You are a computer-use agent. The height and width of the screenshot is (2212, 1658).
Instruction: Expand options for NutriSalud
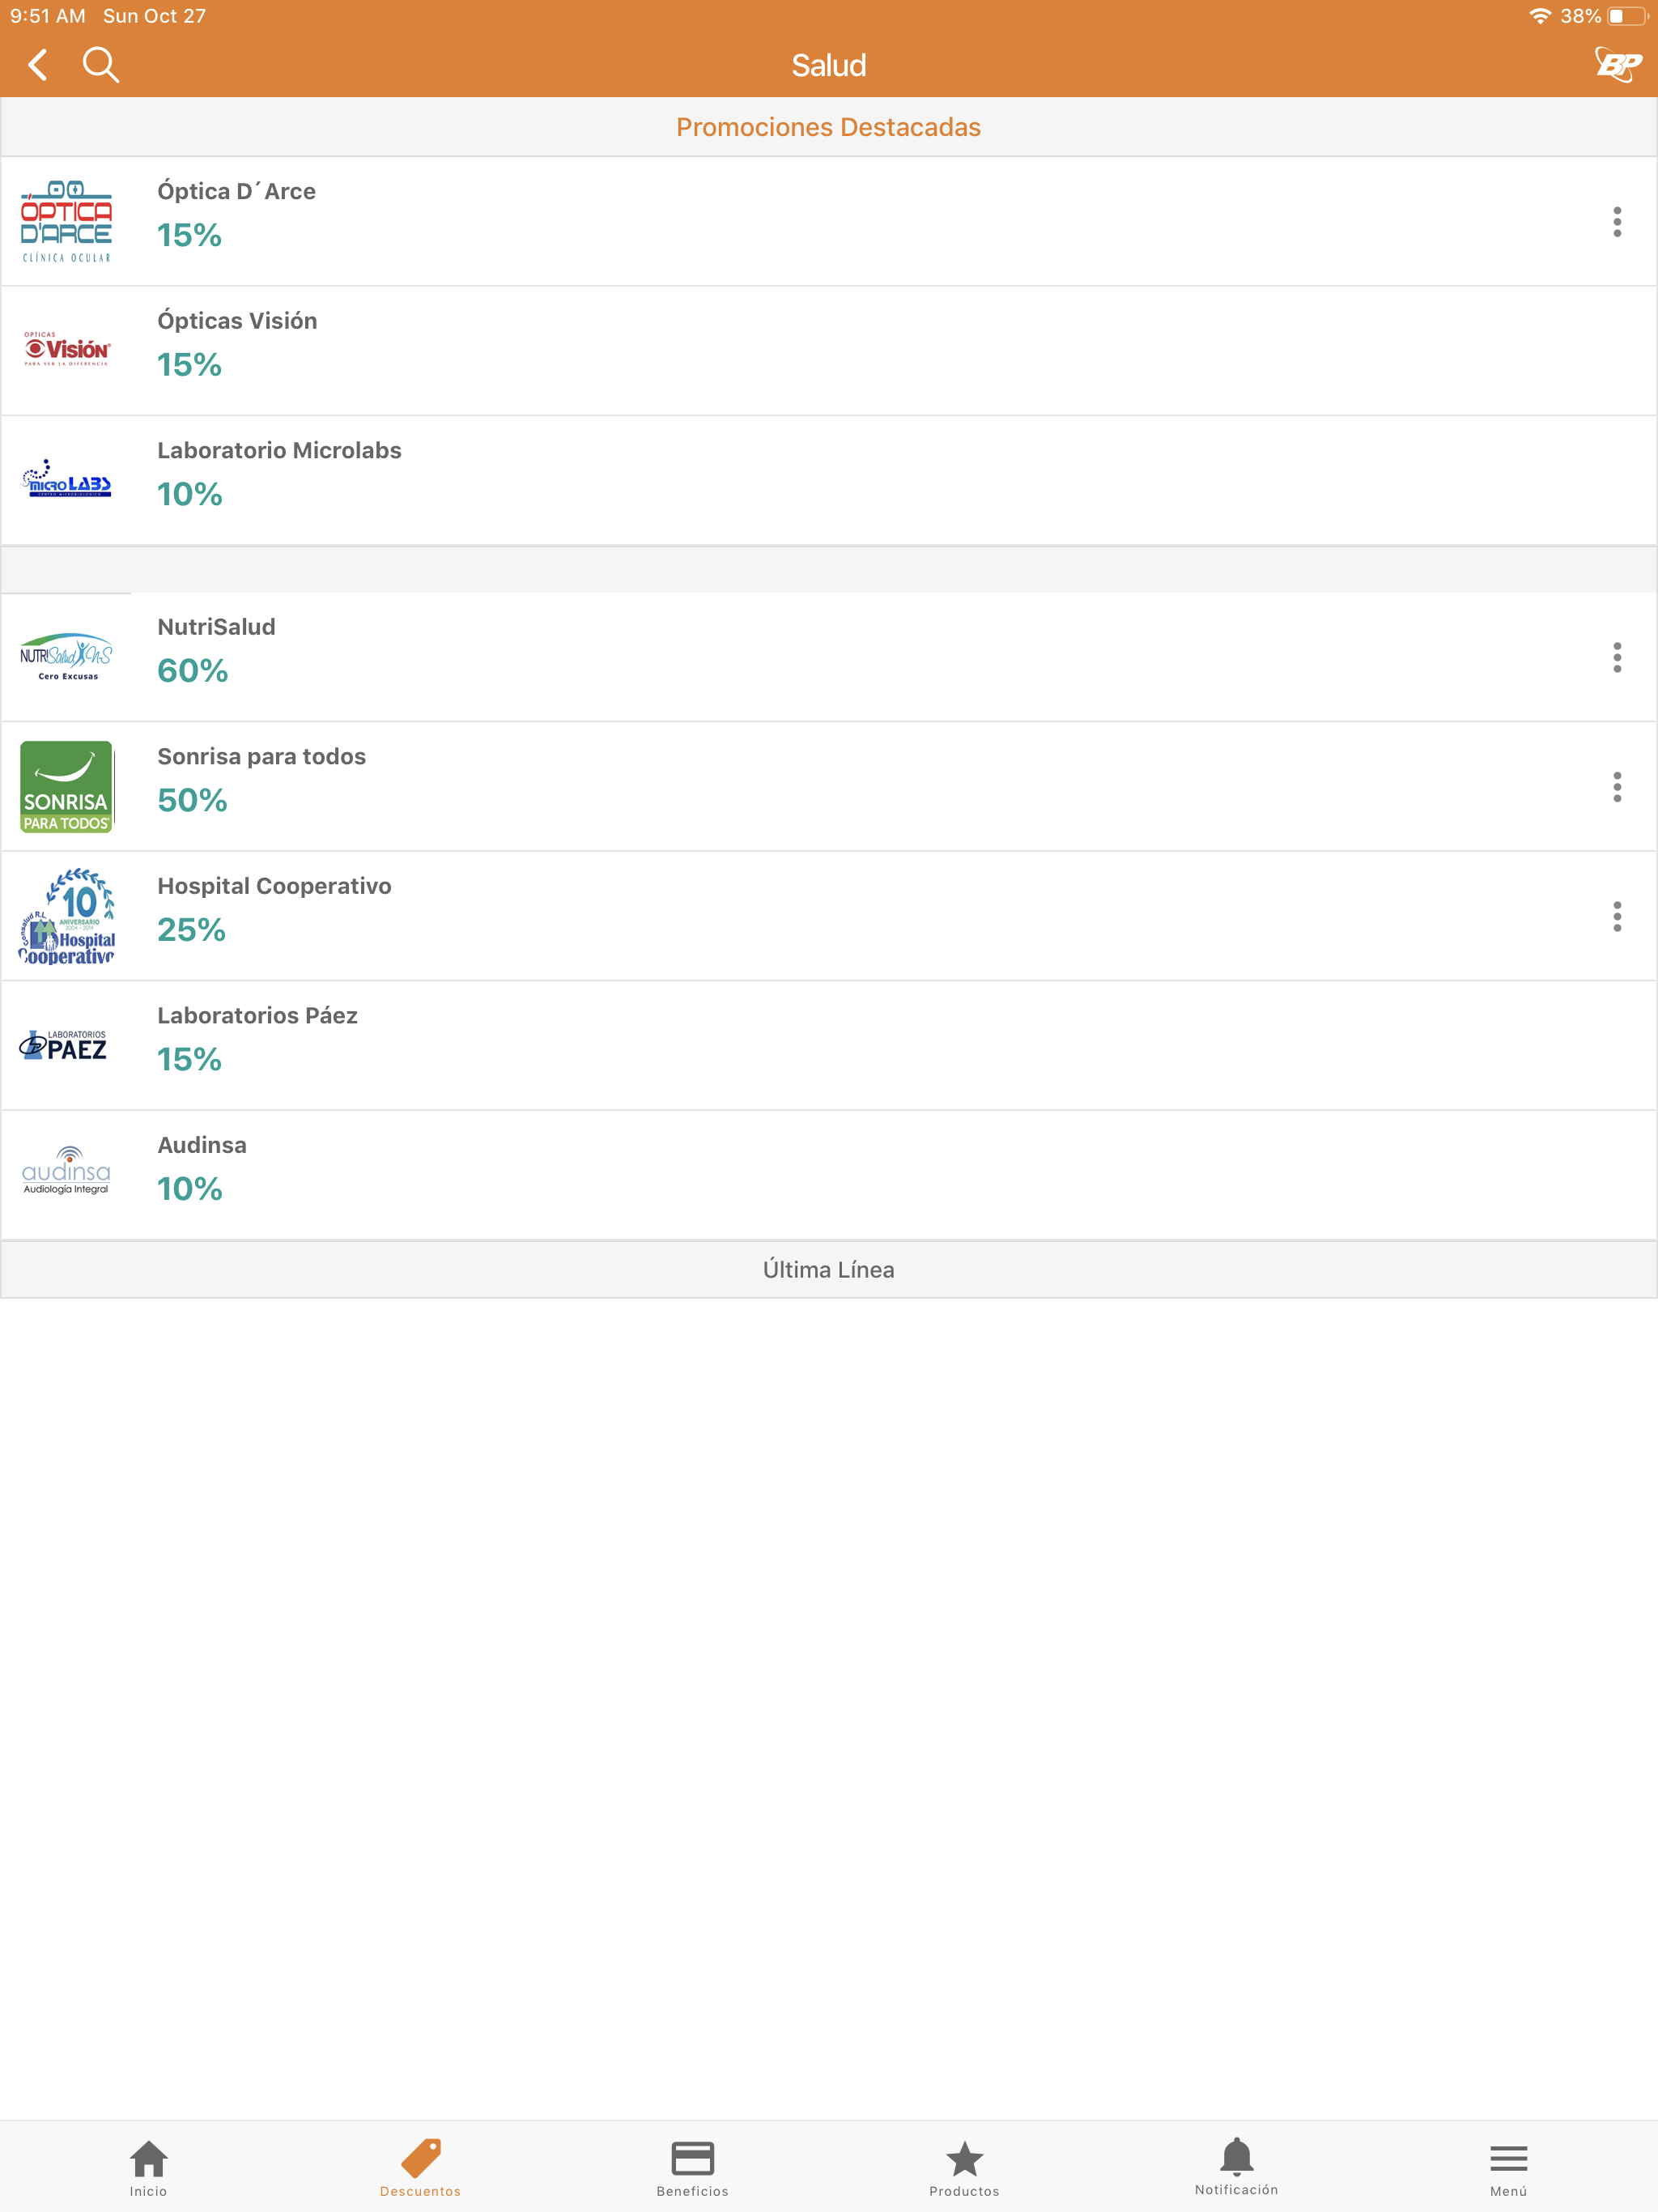coord(1616,657)
